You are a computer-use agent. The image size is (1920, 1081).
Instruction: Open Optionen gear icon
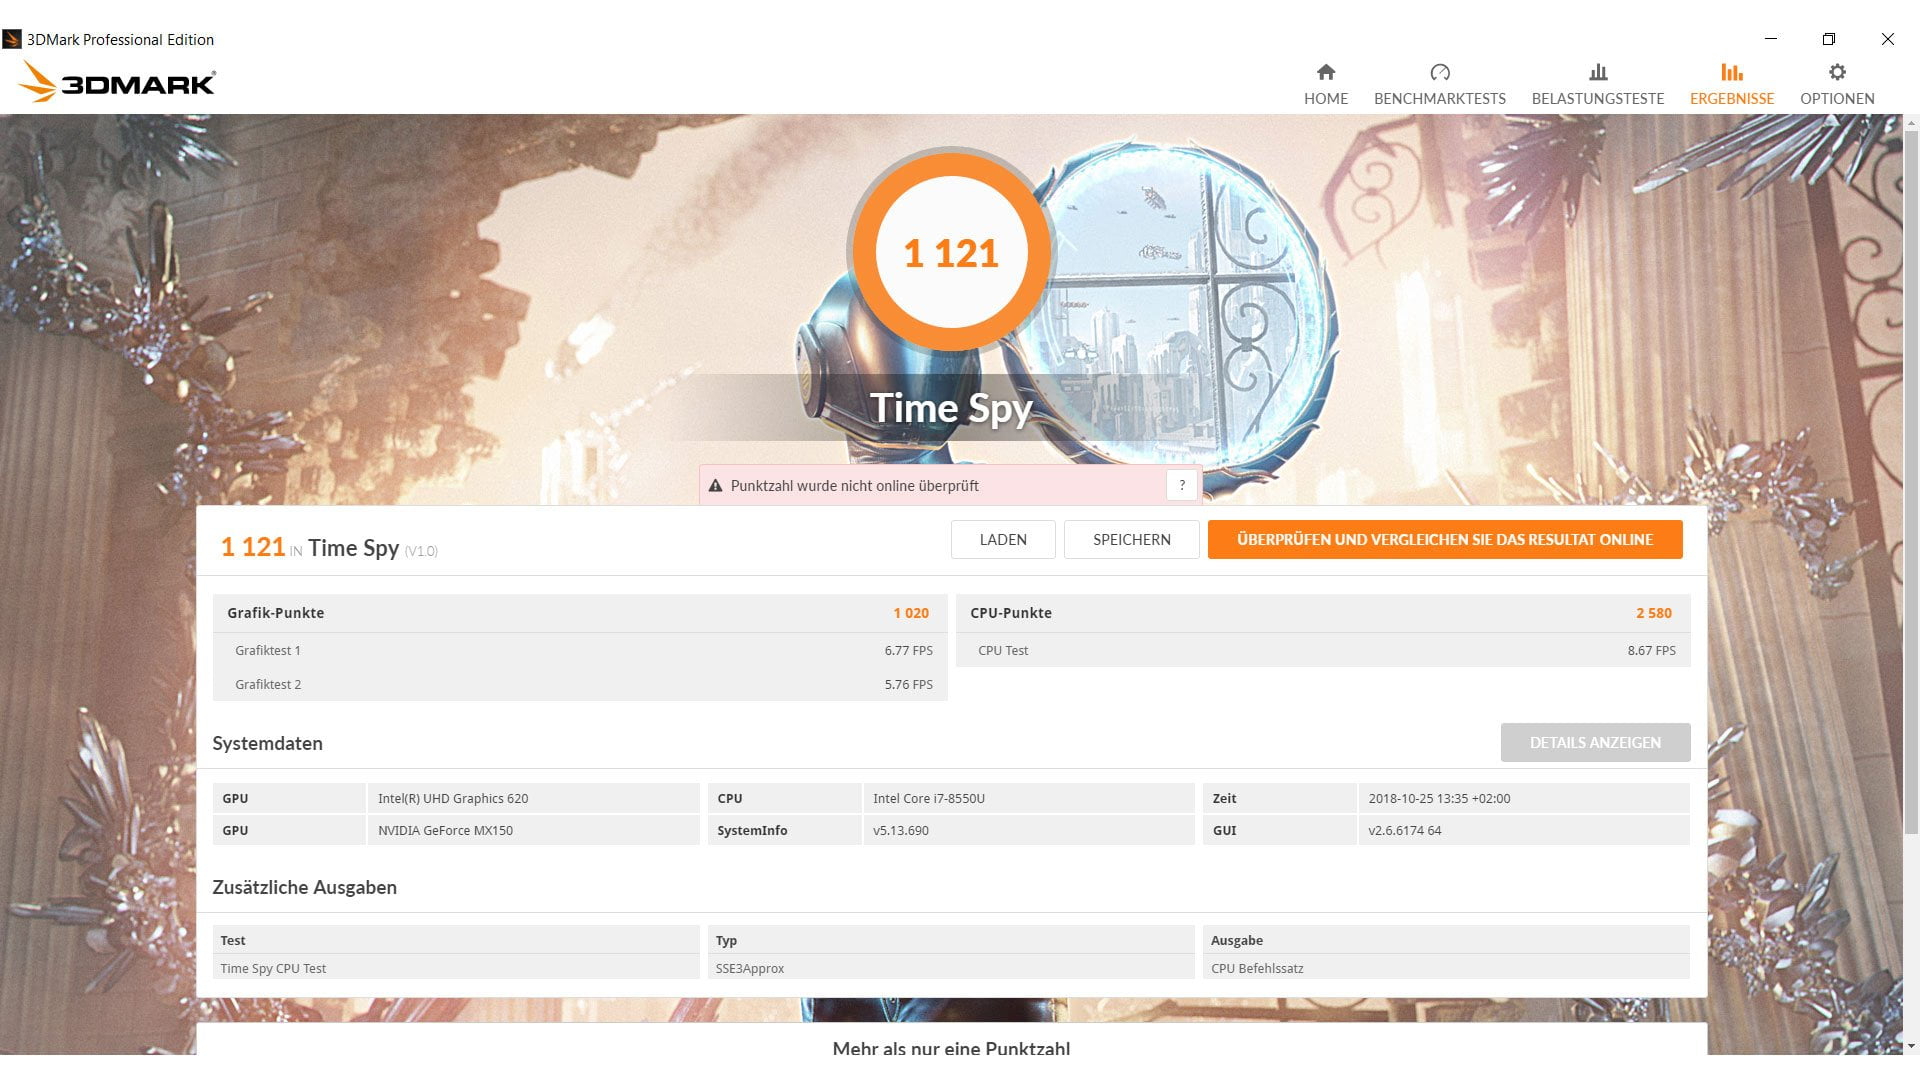[1836, 72]
